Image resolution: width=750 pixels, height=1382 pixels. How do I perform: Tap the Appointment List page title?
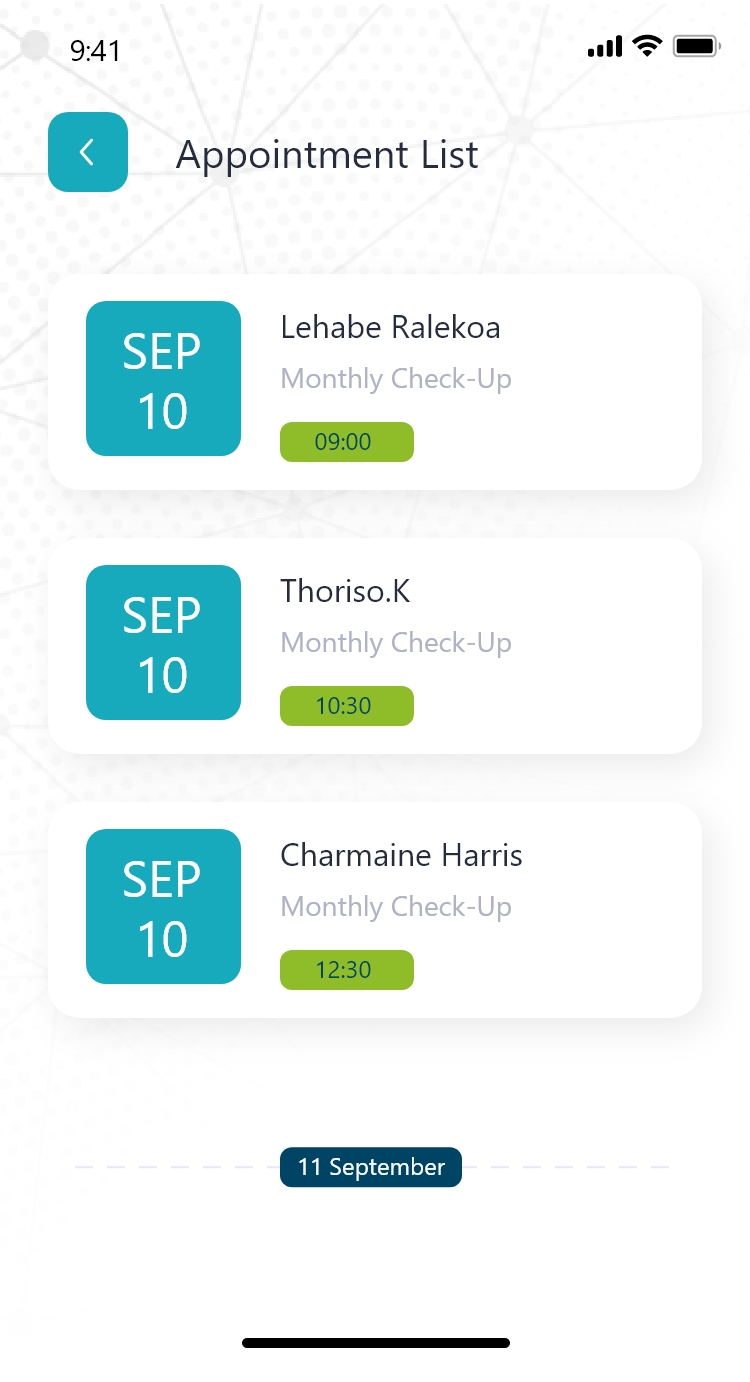coord(327,155)
